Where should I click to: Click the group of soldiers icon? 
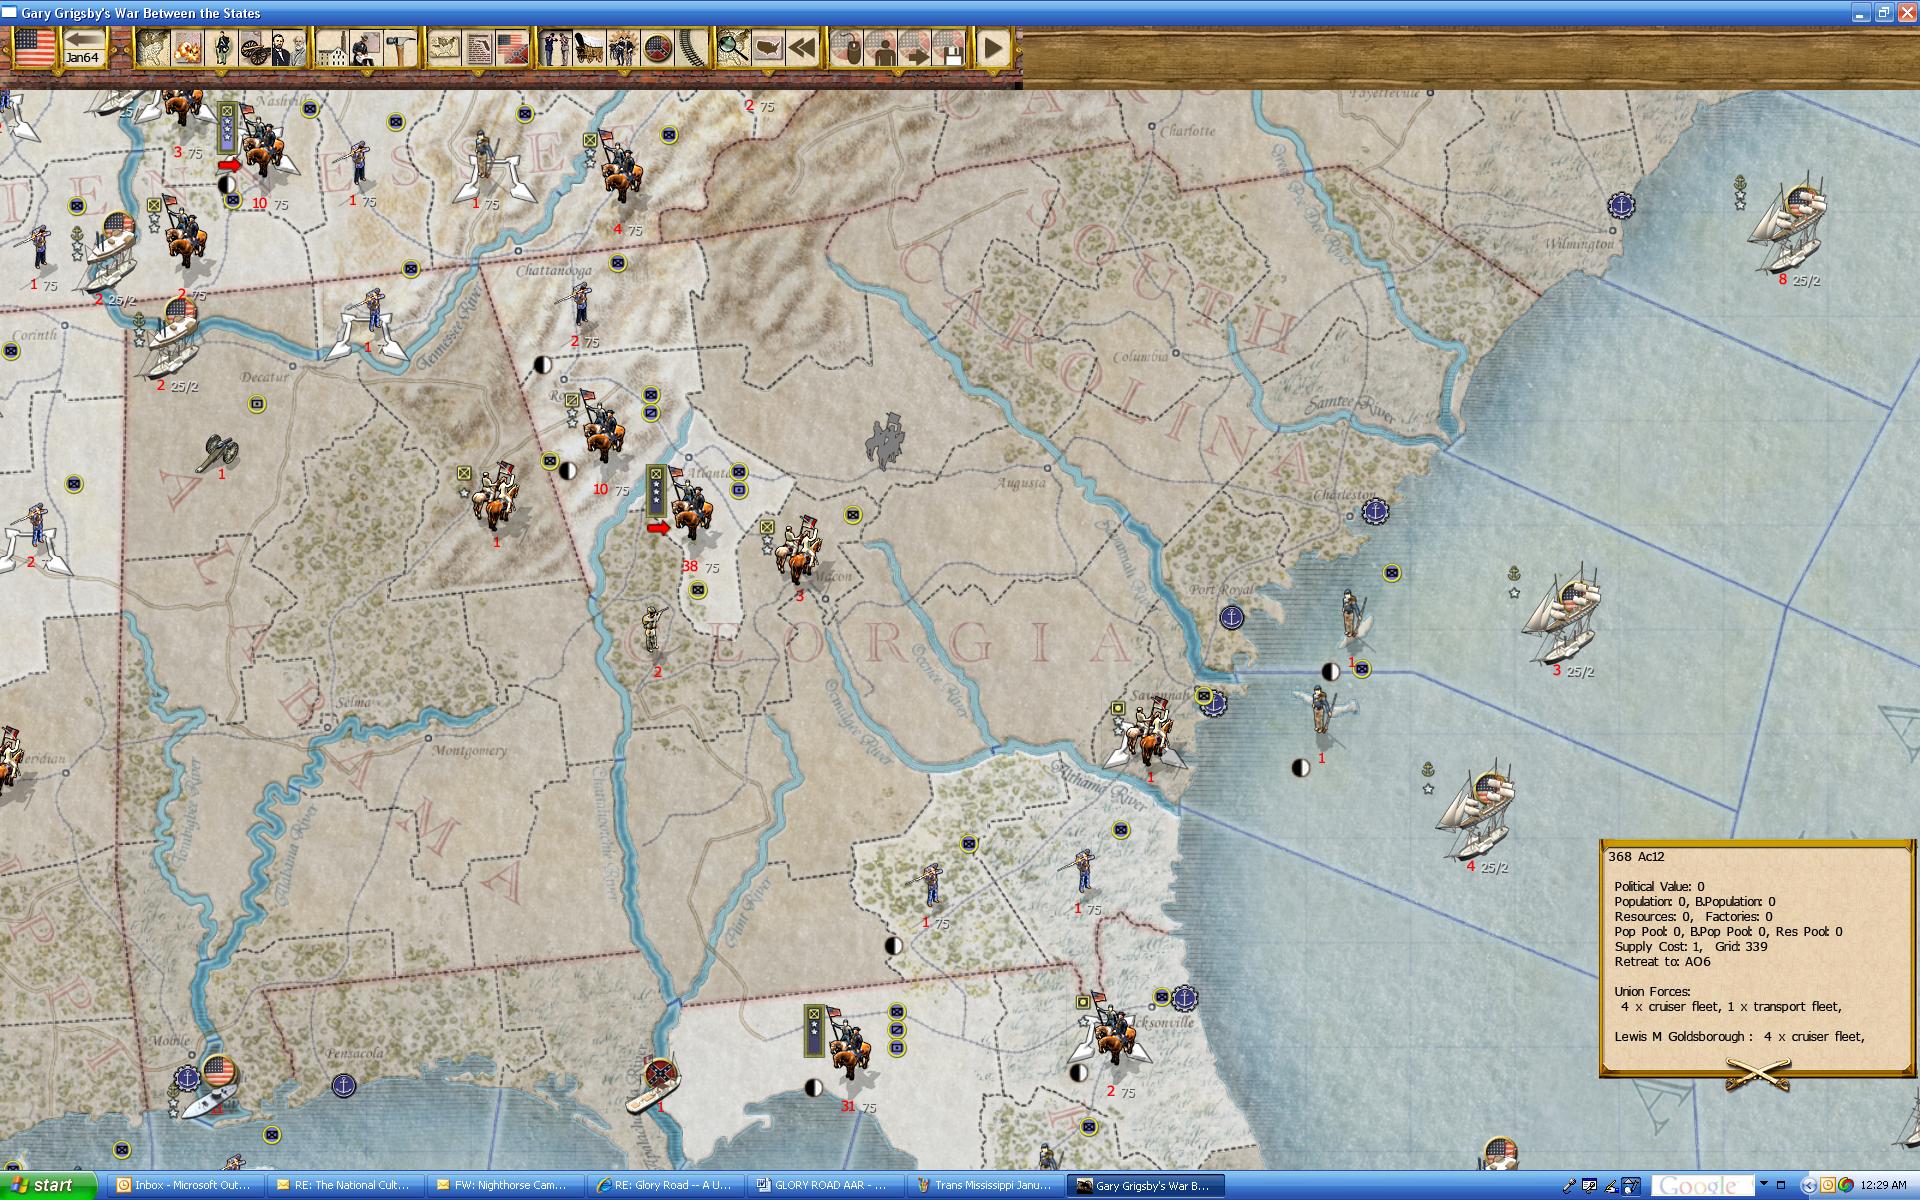point(624,47)
